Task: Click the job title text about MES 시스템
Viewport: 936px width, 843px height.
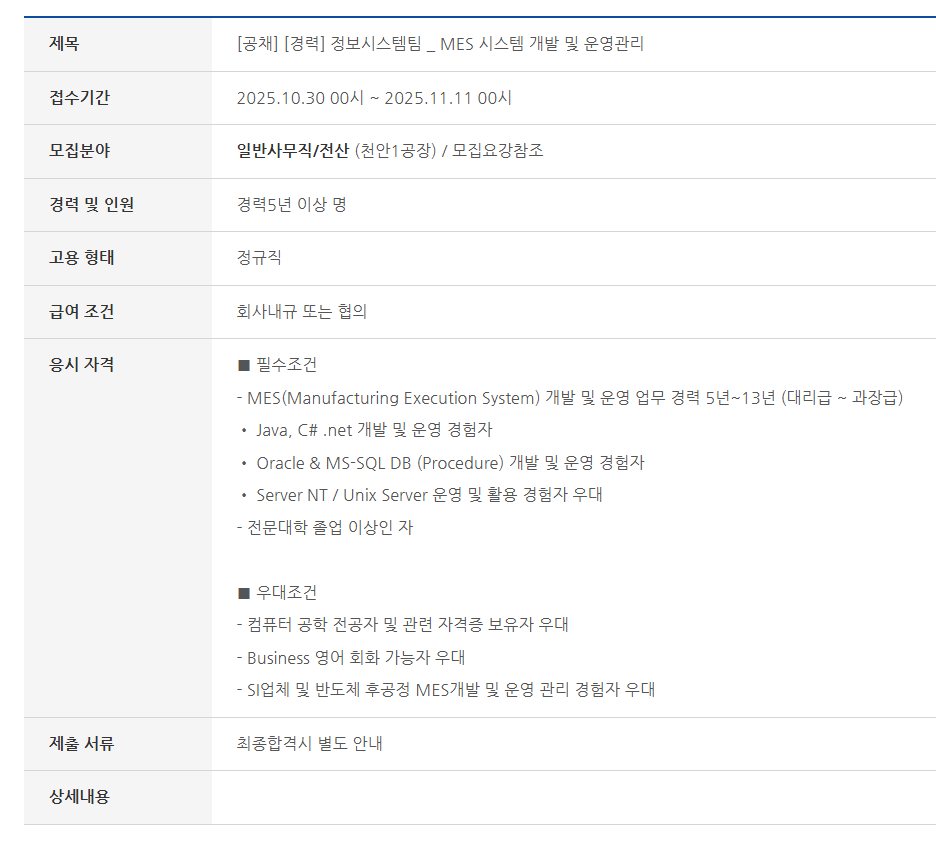Action: pos(440,44)
